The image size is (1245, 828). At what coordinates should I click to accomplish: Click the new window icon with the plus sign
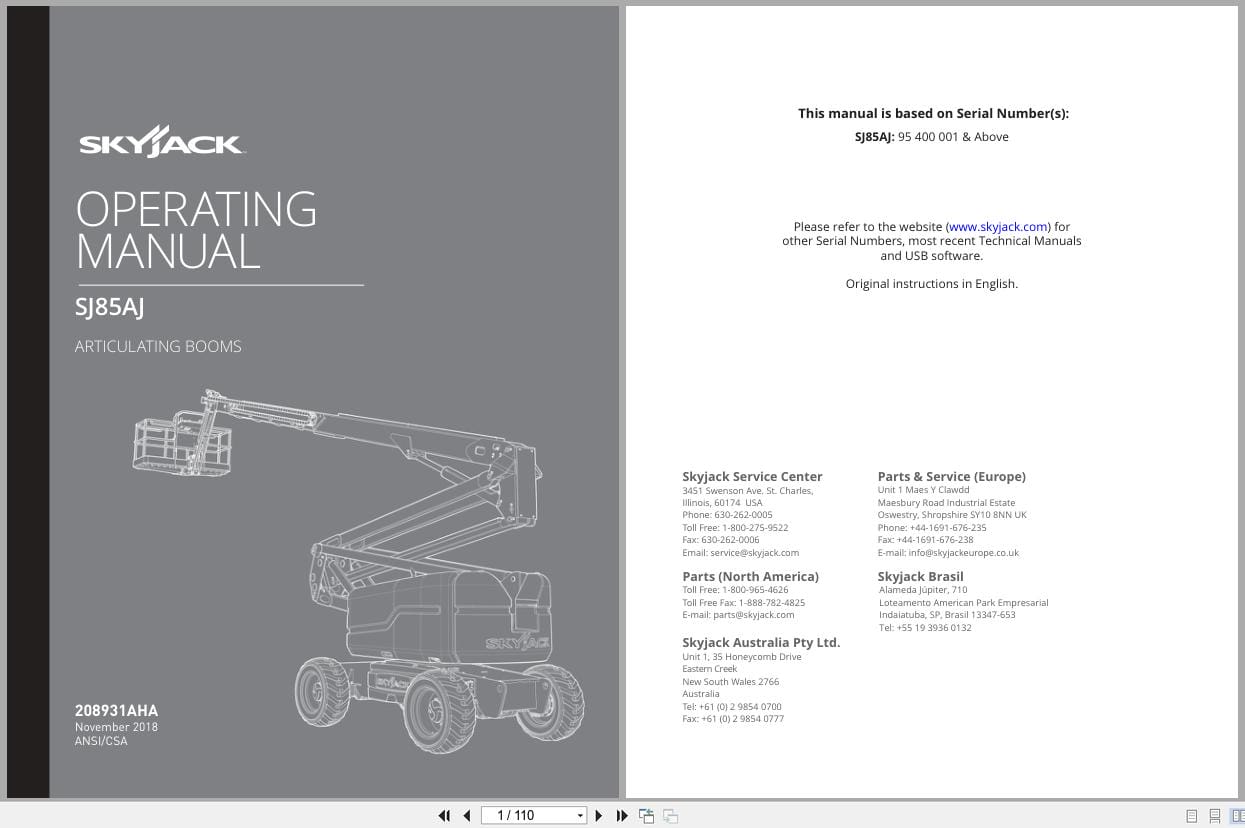pos(646,815)
